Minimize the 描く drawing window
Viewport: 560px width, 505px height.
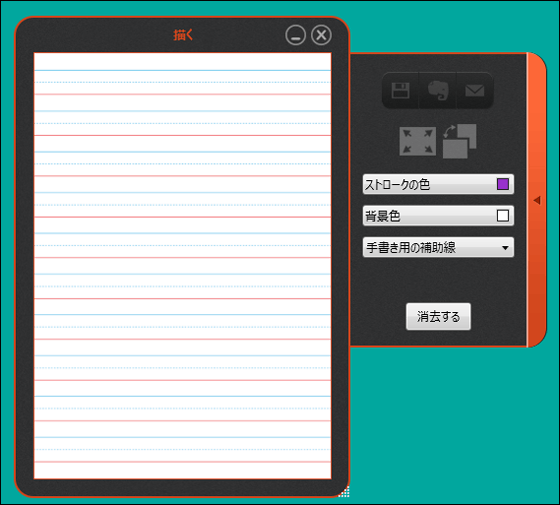tap(295, 35)
